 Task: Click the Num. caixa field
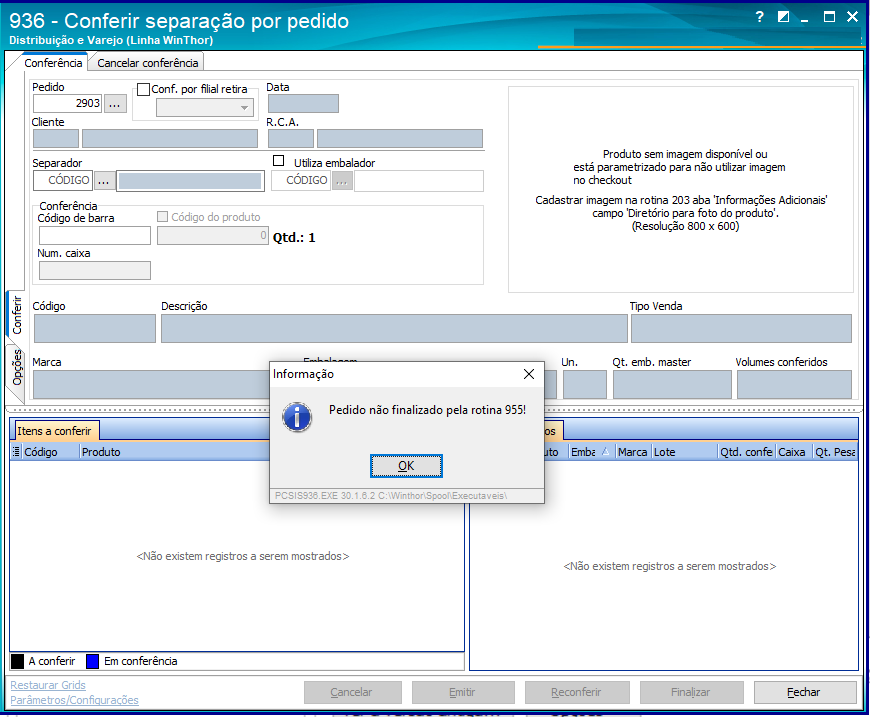point(95,270)
